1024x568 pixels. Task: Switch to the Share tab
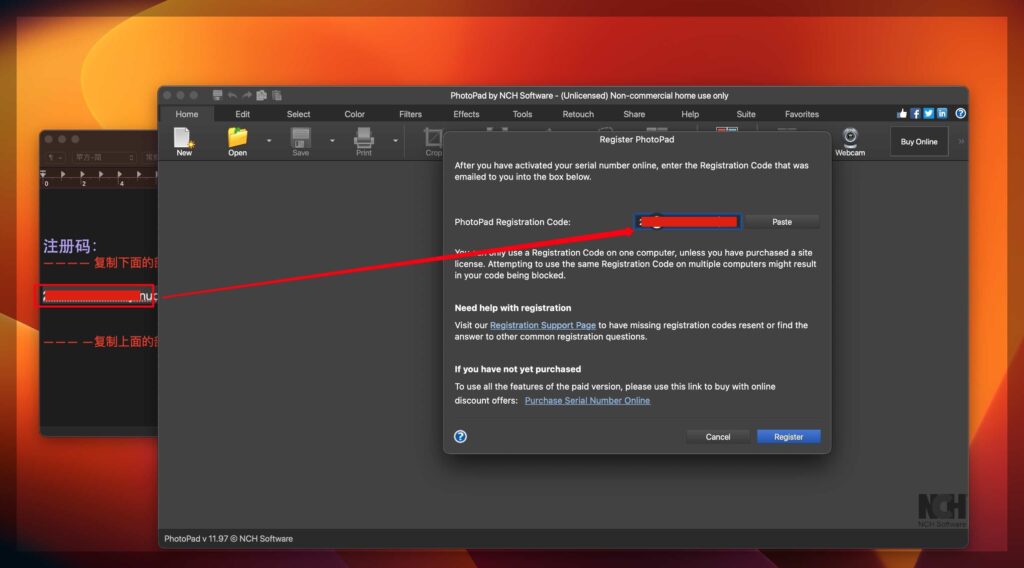tap(634, 114)
